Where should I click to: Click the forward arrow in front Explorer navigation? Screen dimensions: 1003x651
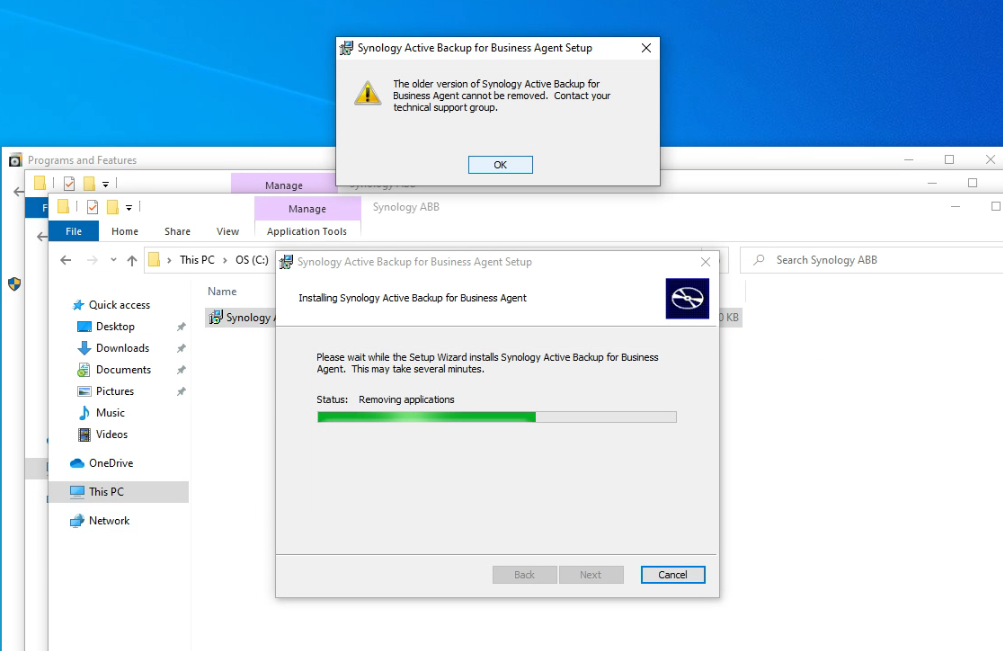(92, 260)
